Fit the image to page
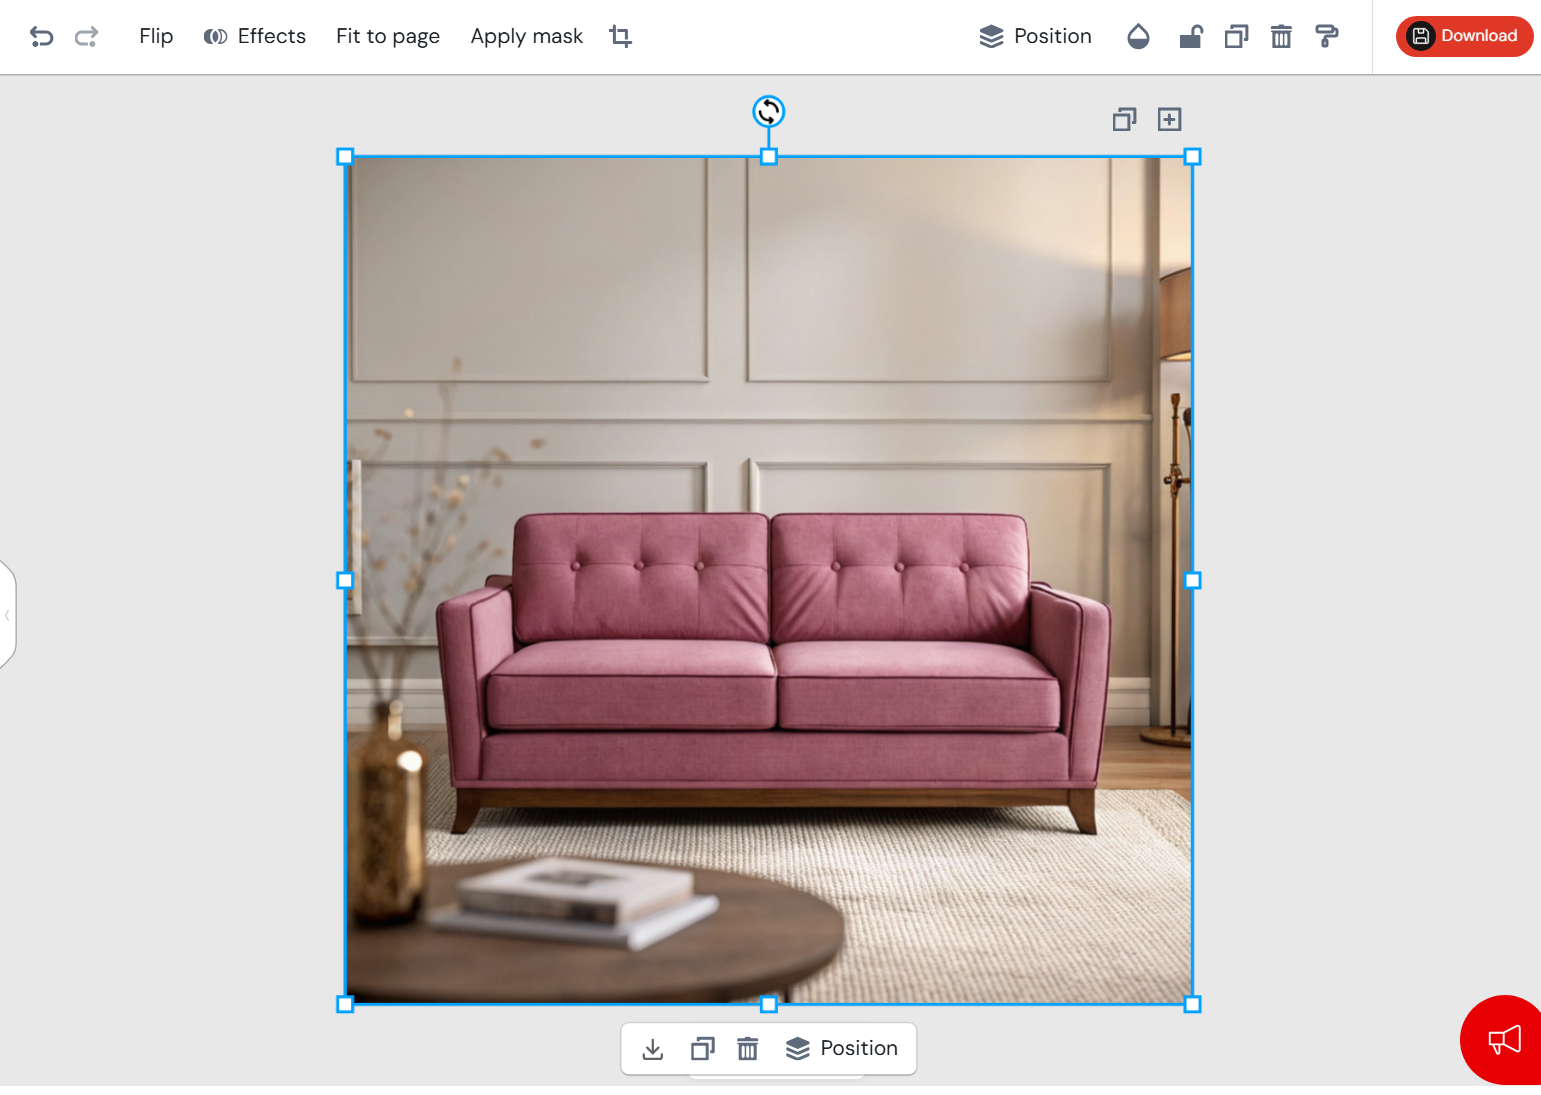The height and width of the screenshot is (1095, 1541). pyautogui.click(x=388, y=36)
